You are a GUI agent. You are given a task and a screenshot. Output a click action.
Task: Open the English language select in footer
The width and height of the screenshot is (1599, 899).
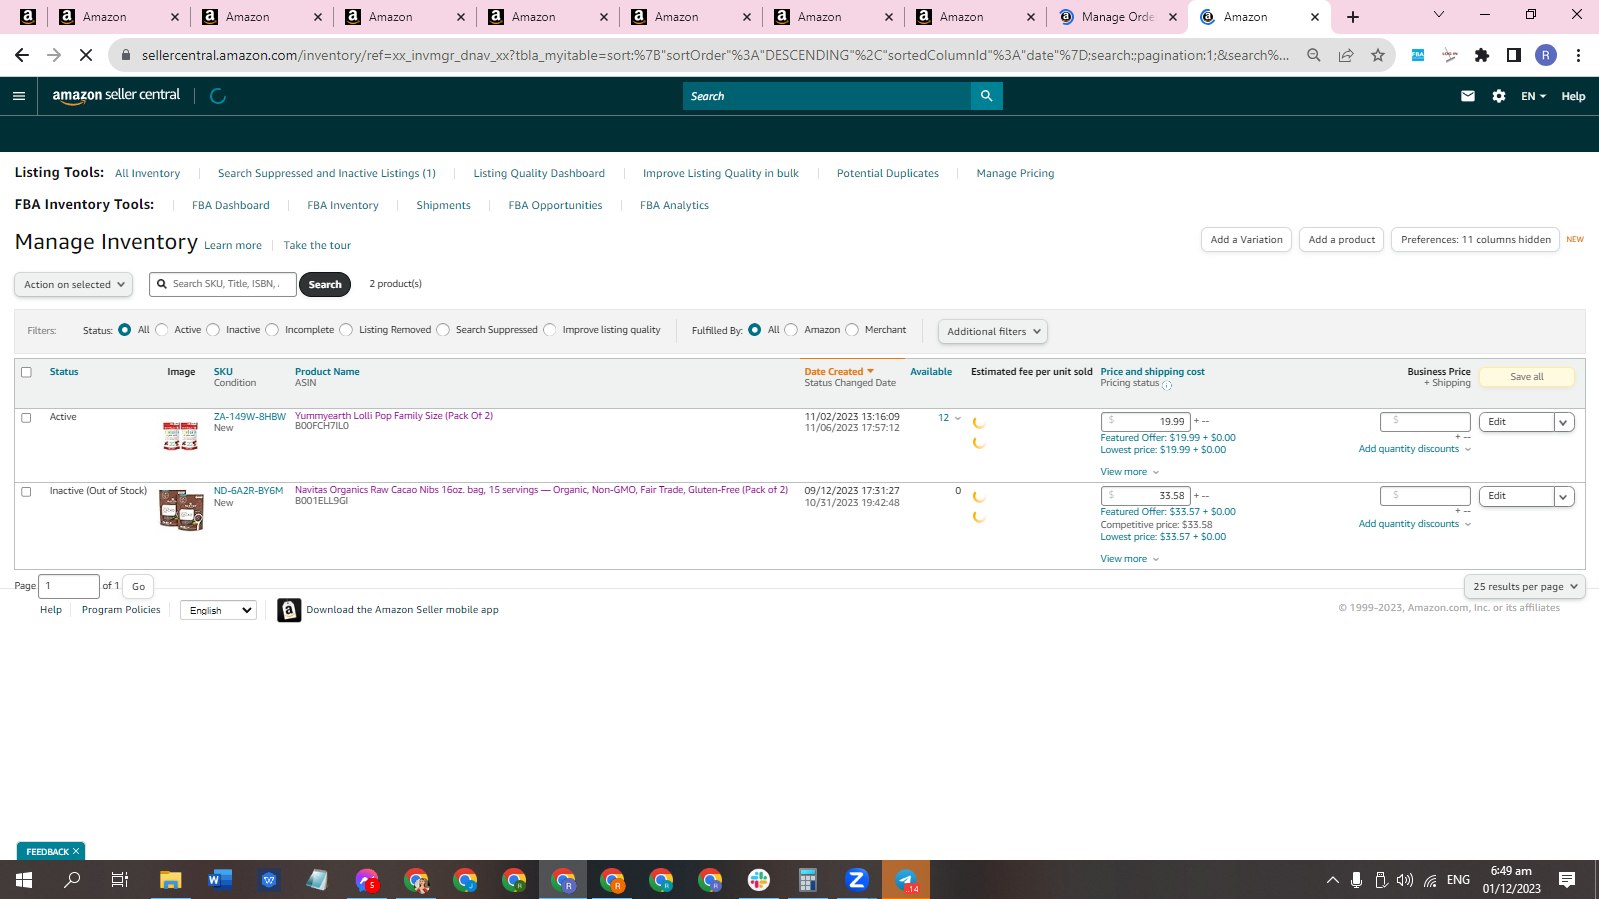tap(219, 610)
